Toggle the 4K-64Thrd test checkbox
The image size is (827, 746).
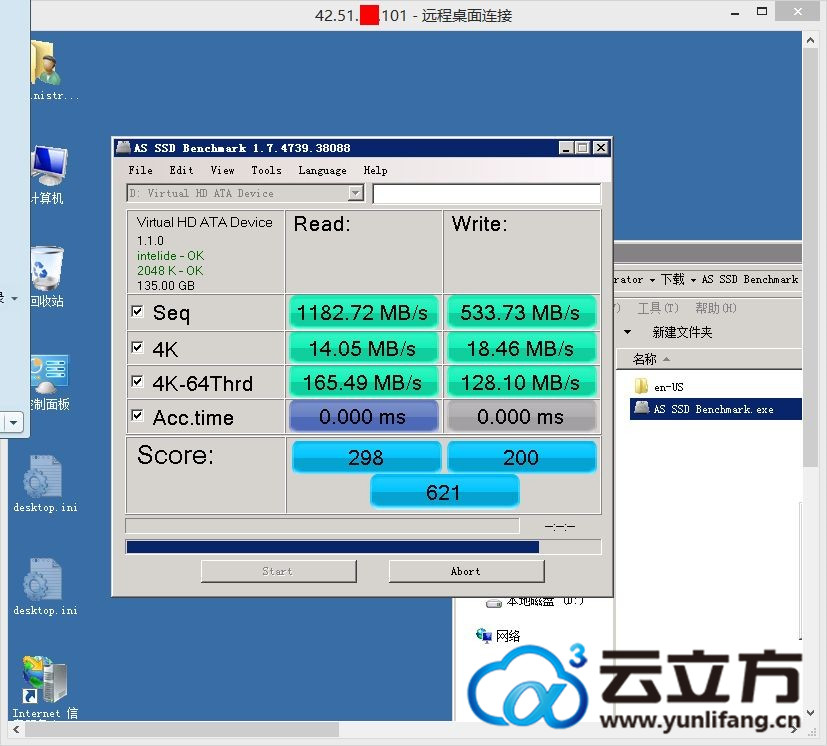click(x=137, y=381)
